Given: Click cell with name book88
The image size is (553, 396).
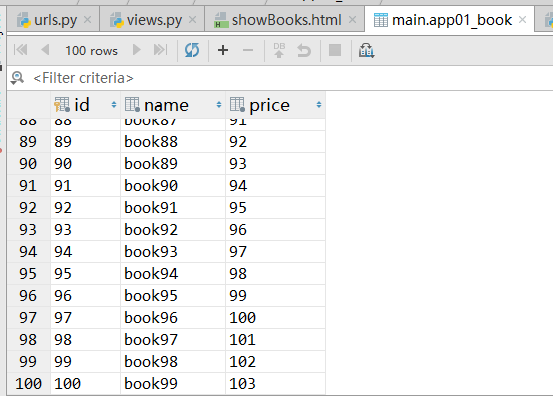Looking at the screenshot, I should coord(173,142).
